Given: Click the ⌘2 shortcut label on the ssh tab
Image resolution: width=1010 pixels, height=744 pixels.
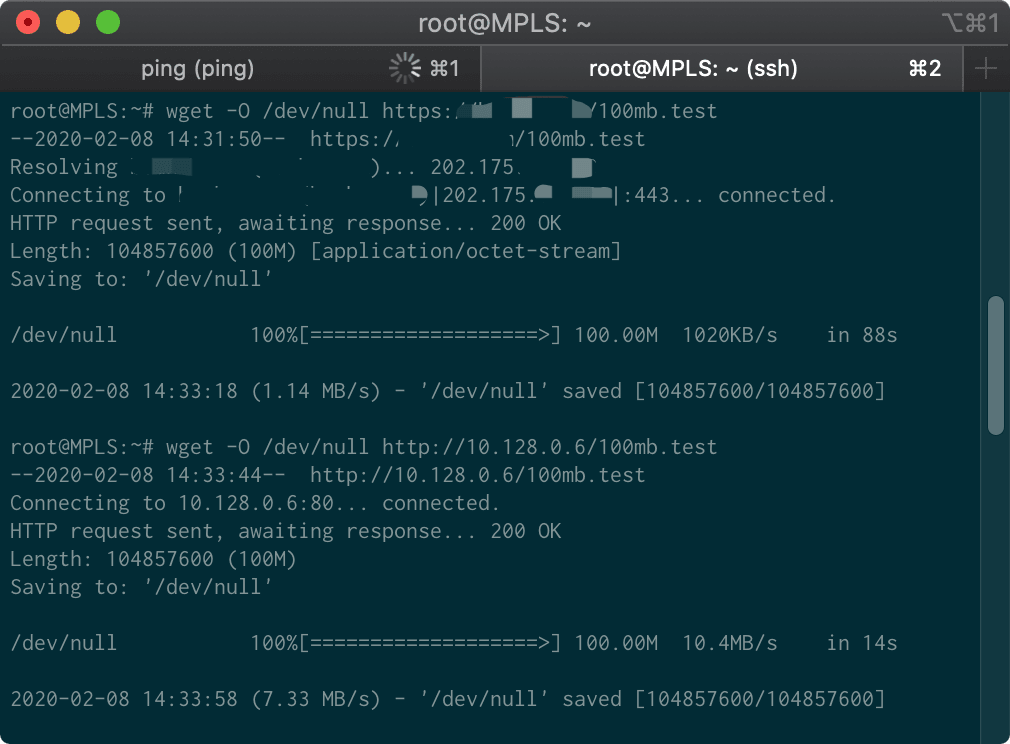Looking at the screenshot, I should tap(925, 68).
